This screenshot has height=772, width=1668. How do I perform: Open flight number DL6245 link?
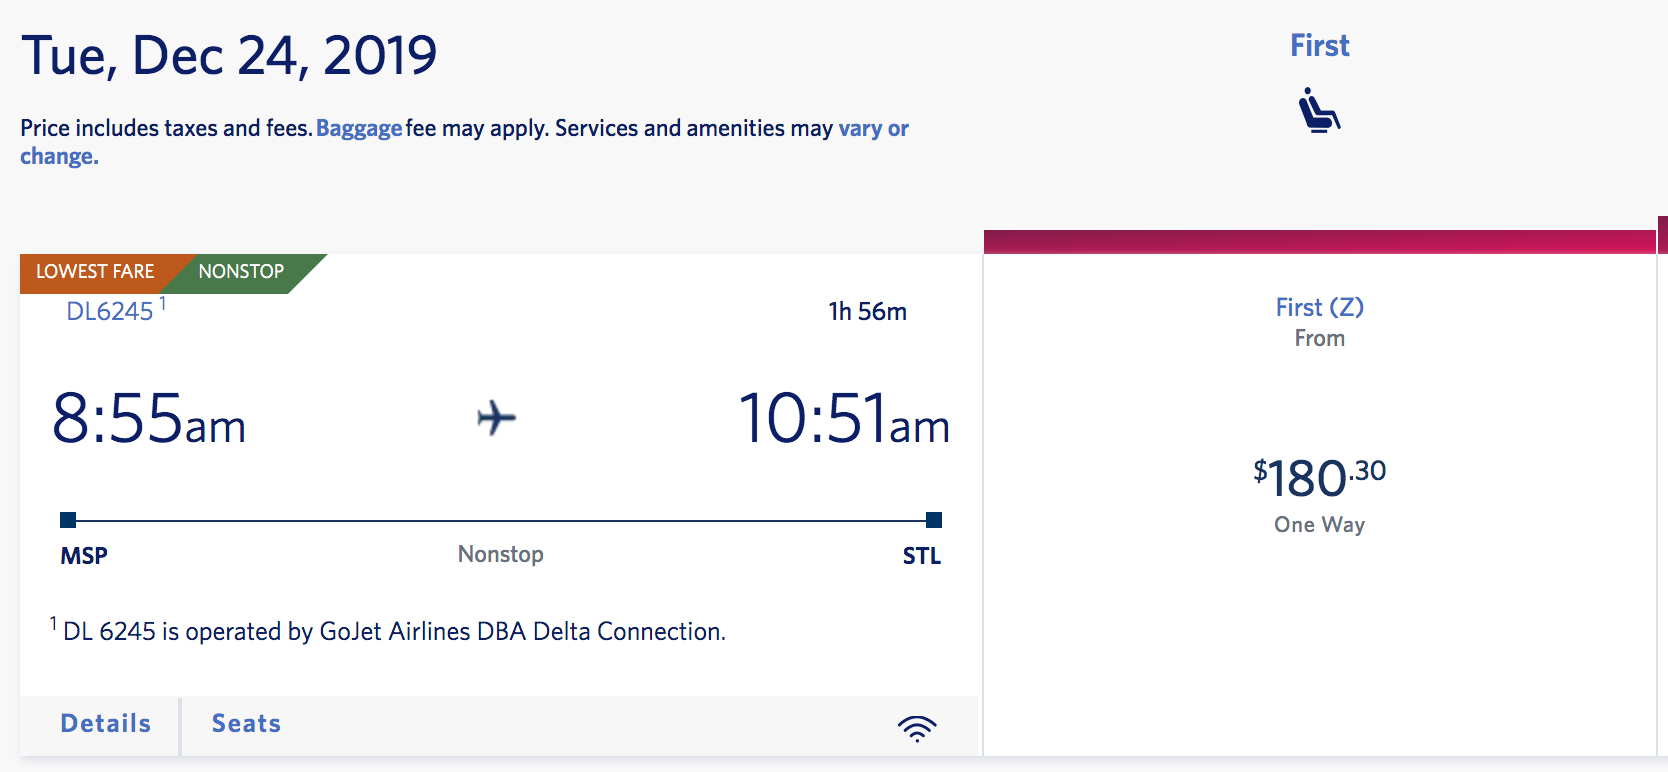click(x=110, y=311)
